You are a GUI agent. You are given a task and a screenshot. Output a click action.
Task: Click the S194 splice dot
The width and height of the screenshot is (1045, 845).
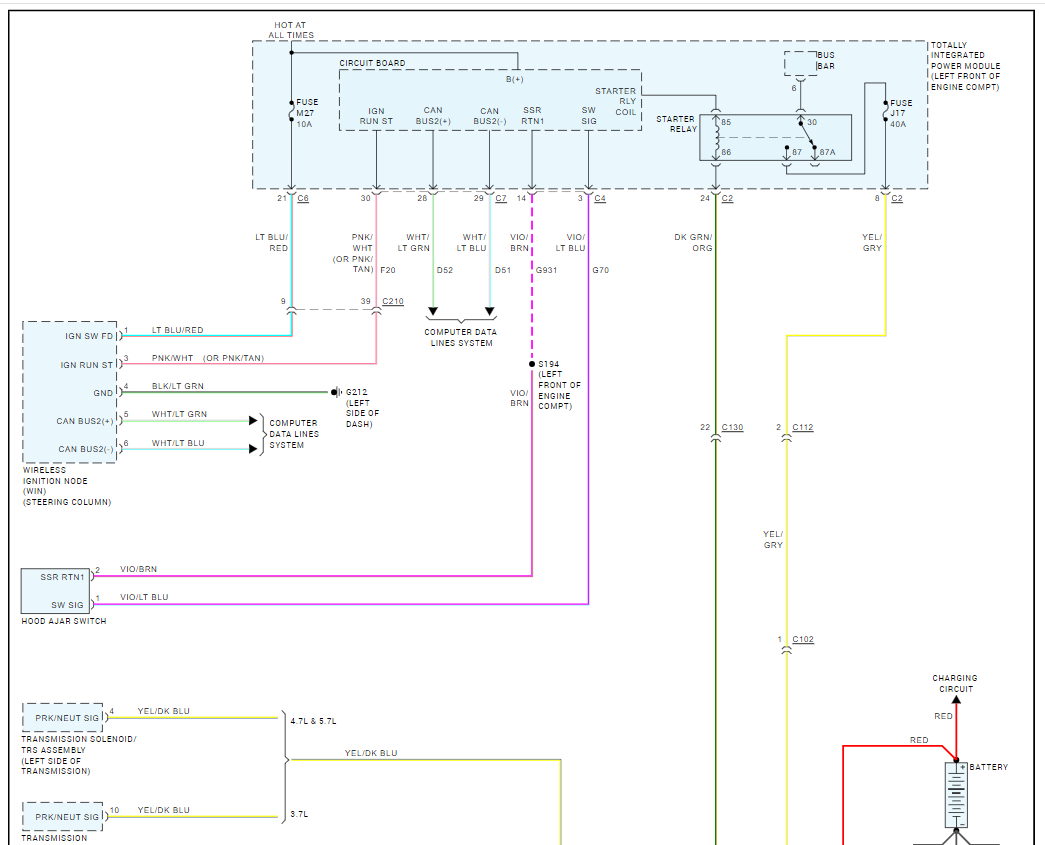(532, 364)
